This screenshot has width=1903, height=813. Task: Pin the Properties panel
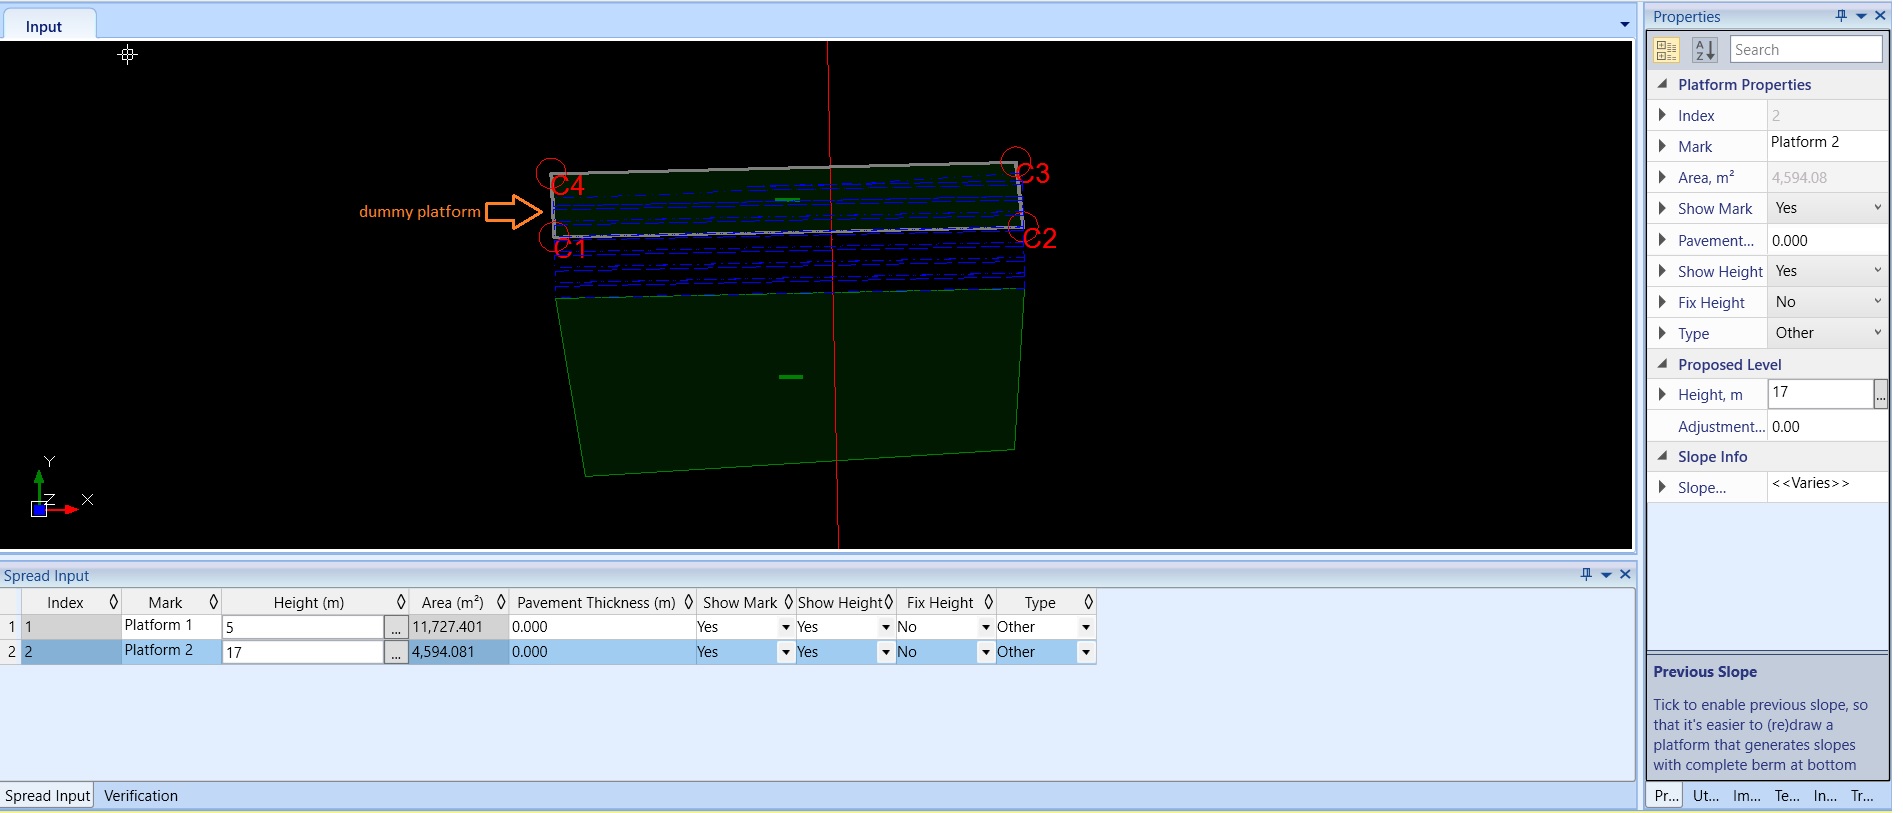click(1841, 16)
